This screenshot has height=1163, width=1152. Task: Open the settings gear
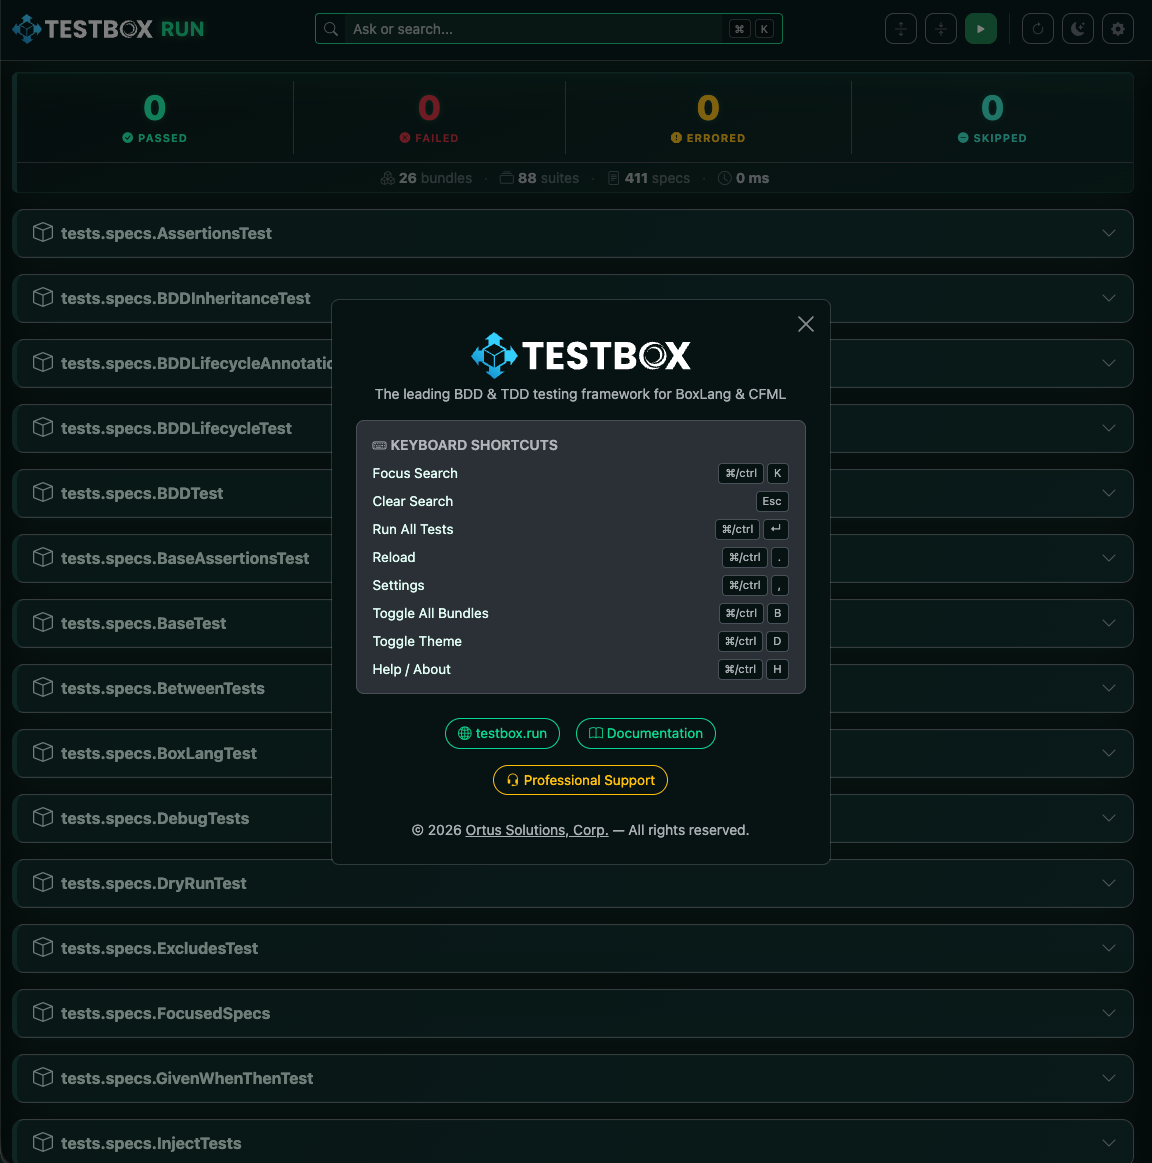[x=1117, y=28]
